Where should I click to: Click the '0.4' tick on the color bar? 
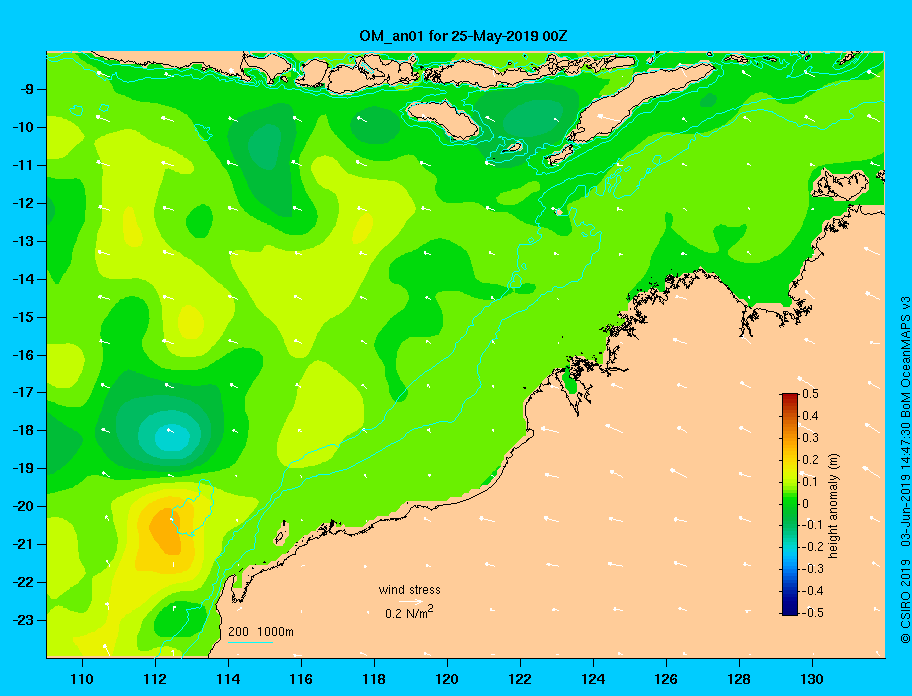[810, 416]
